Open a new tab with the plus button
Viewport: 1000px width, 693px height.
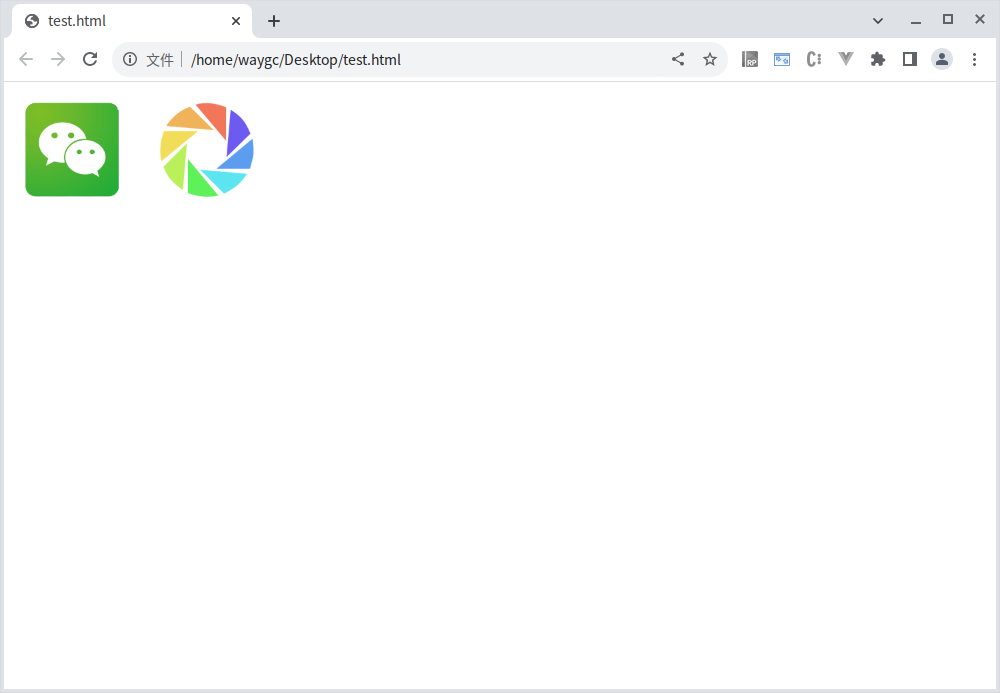[274, 21]
